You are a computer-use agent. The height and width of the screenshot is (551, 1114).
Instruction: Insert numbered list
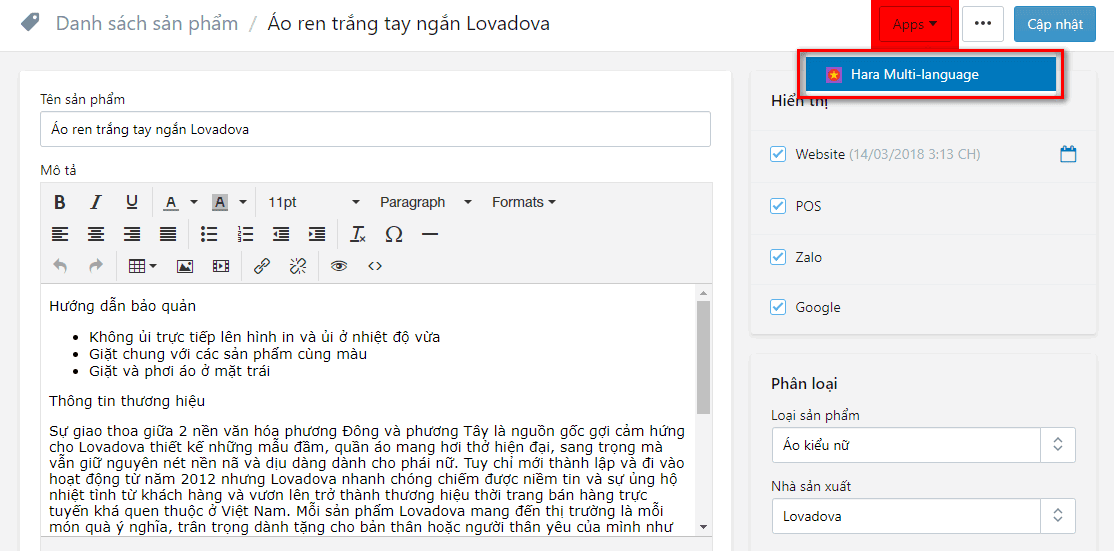(245, 234)
